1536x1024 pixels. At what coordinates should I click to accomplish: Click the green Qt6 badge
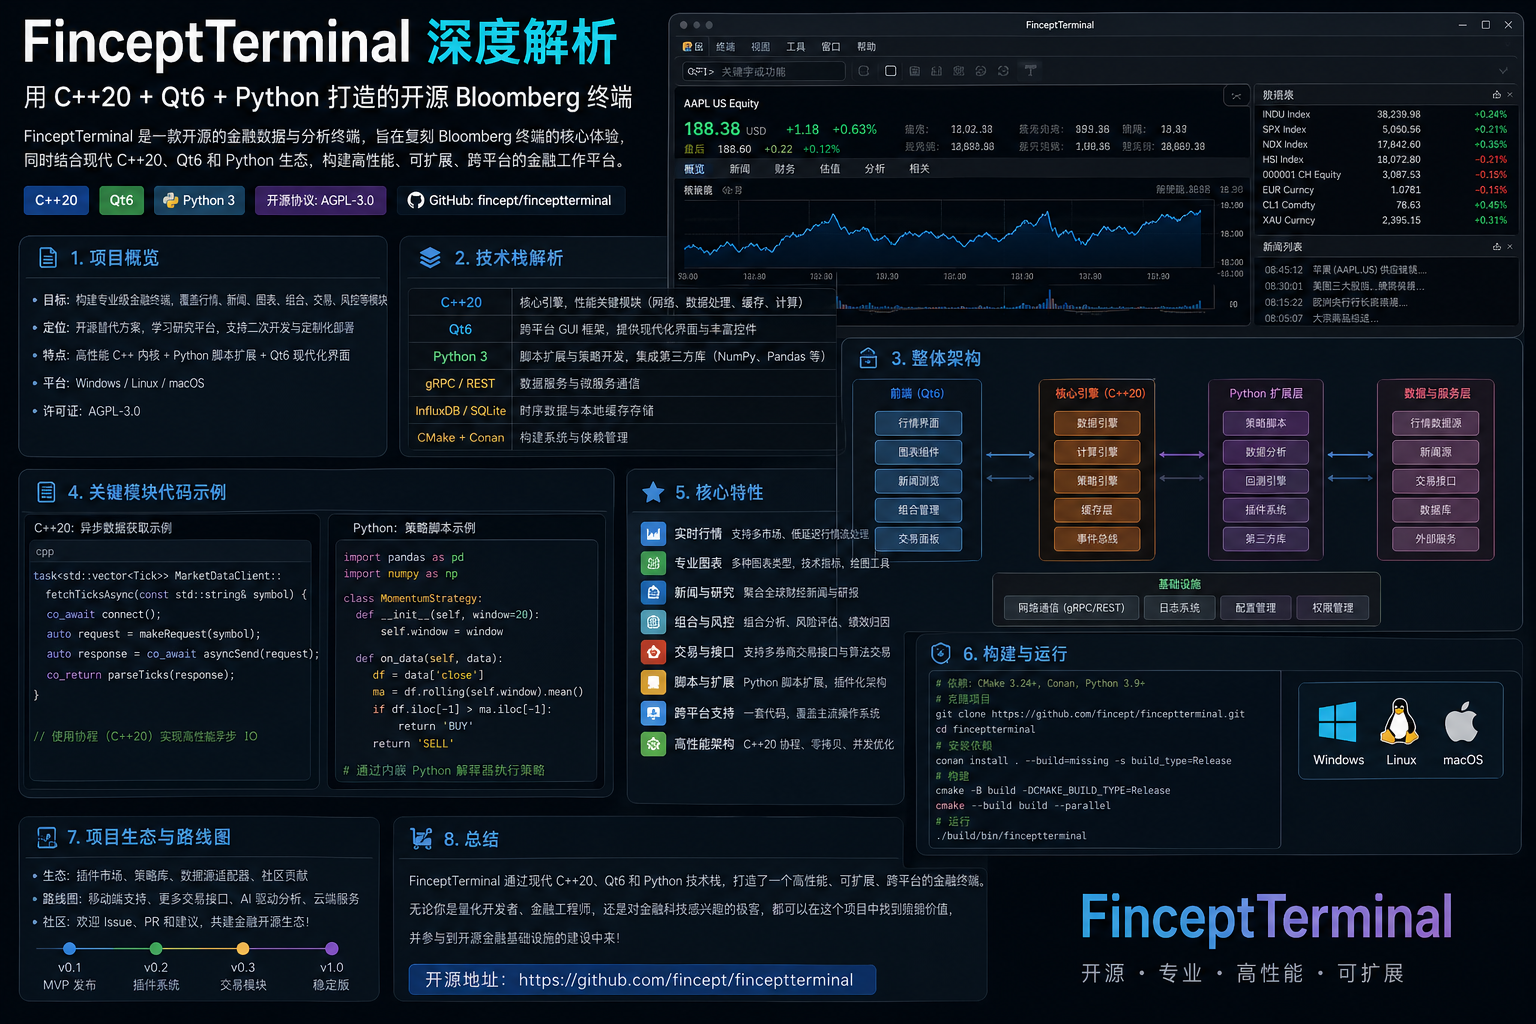click(121, 200)
